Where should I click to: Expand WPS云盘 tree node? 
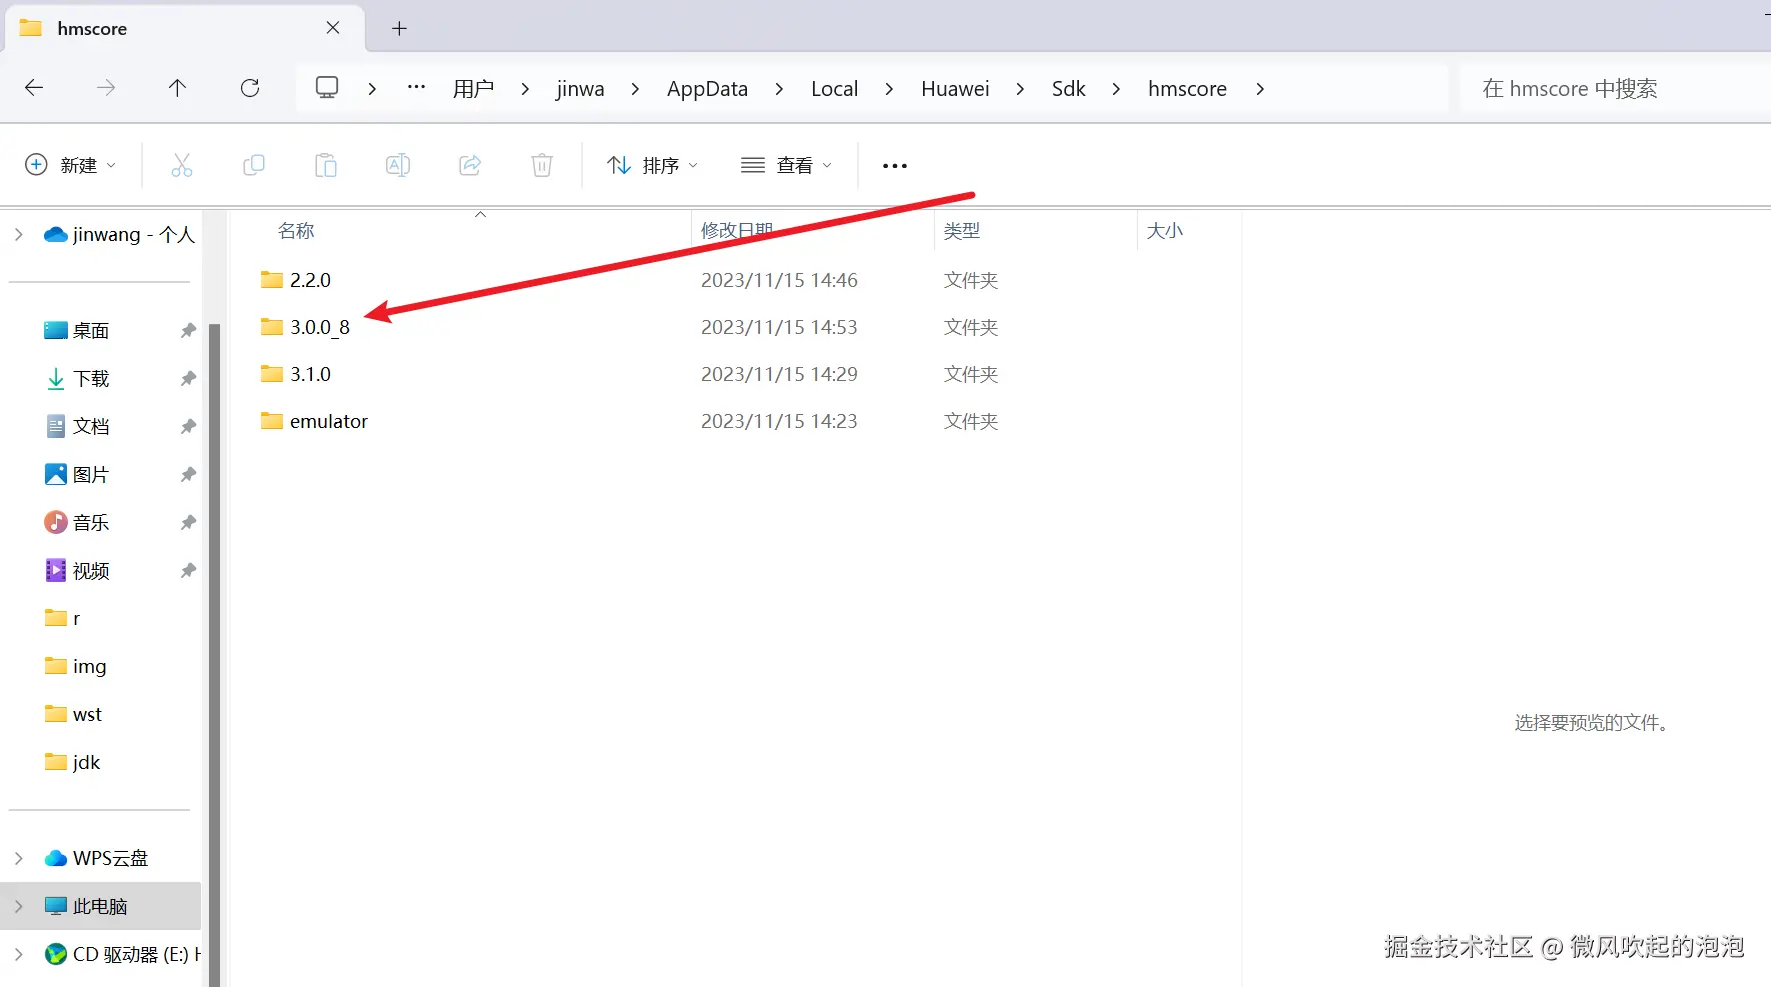pos(18,858)
